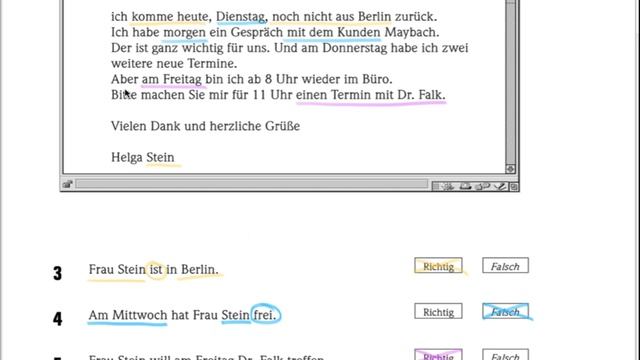Click the circled word 'frei.' in question 4
The image size is (640, 360).
[265, 315]
